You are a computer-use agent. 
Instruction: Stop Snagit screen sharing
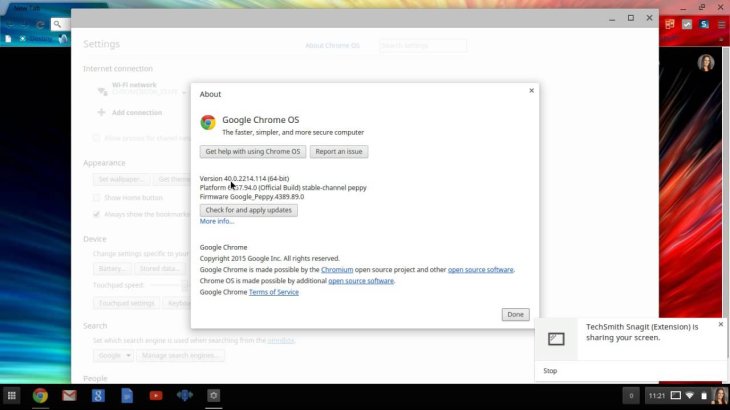click(x=550, y=371)
